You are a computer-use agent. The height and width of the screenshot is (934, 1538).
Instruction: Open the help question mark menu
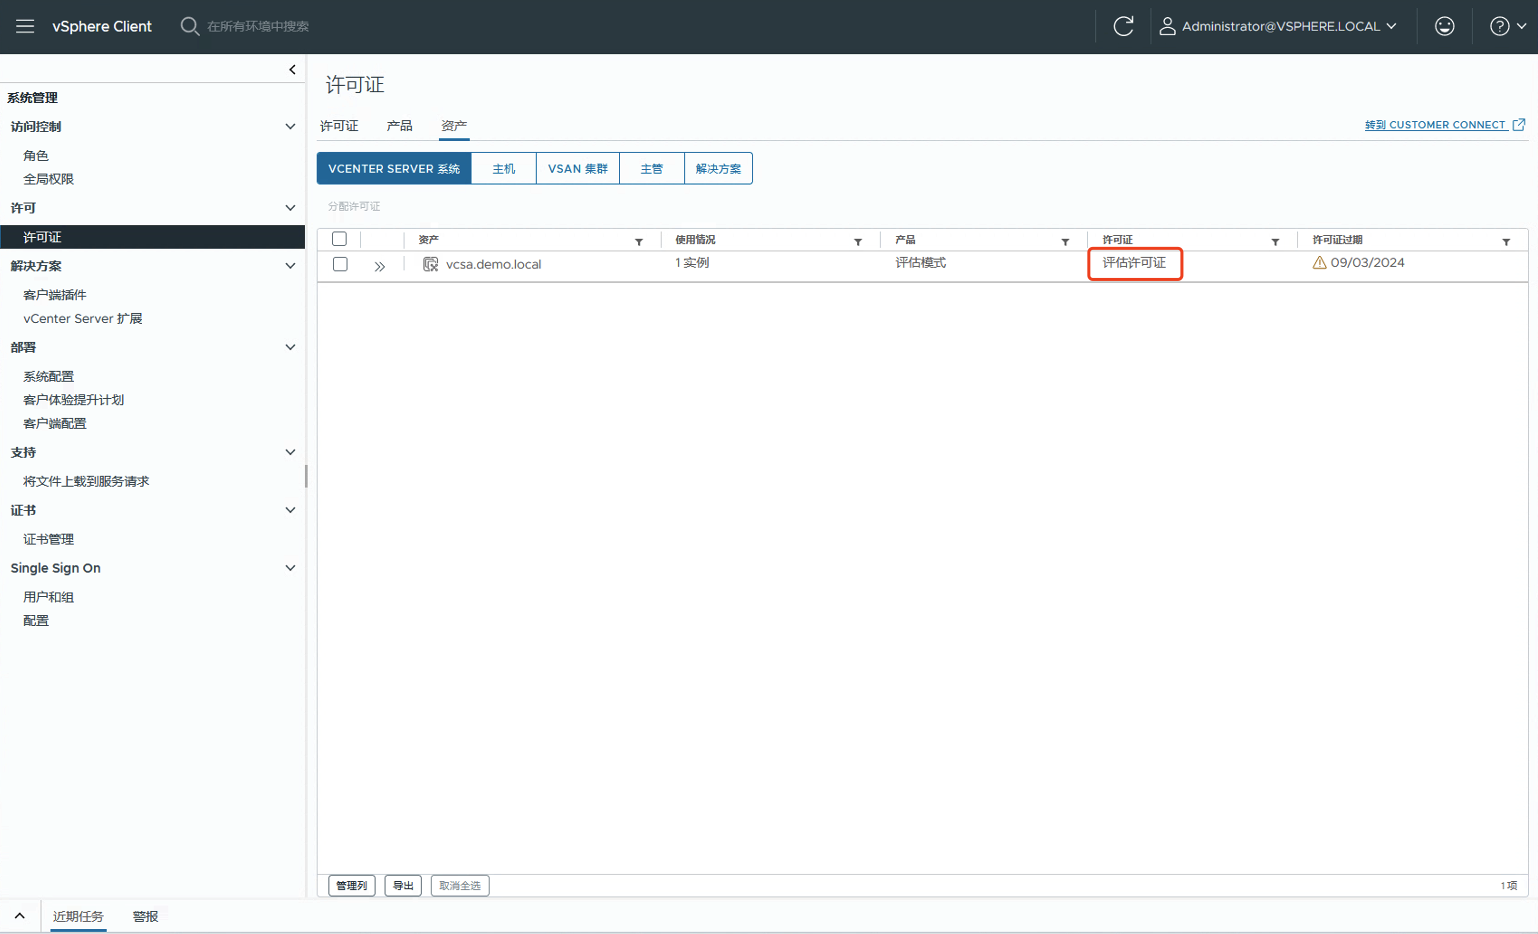[x=1508, y=26]
